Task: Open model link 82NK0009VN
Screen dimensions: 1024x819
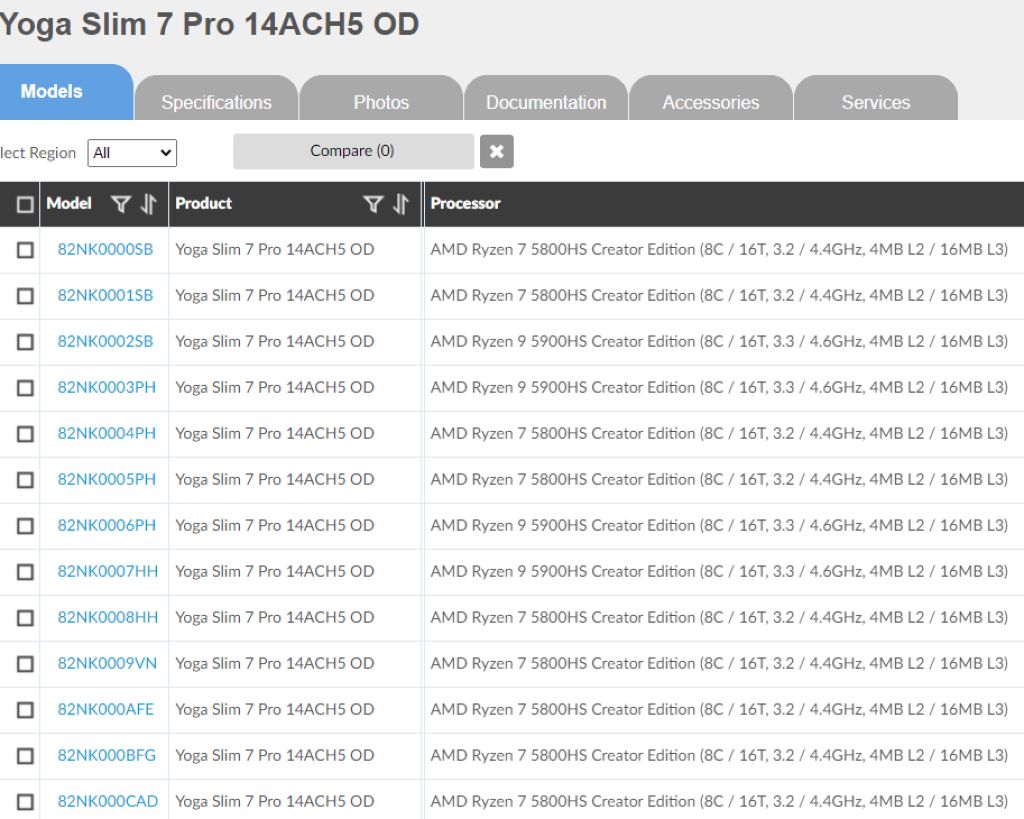Action: tap(106, 663)
